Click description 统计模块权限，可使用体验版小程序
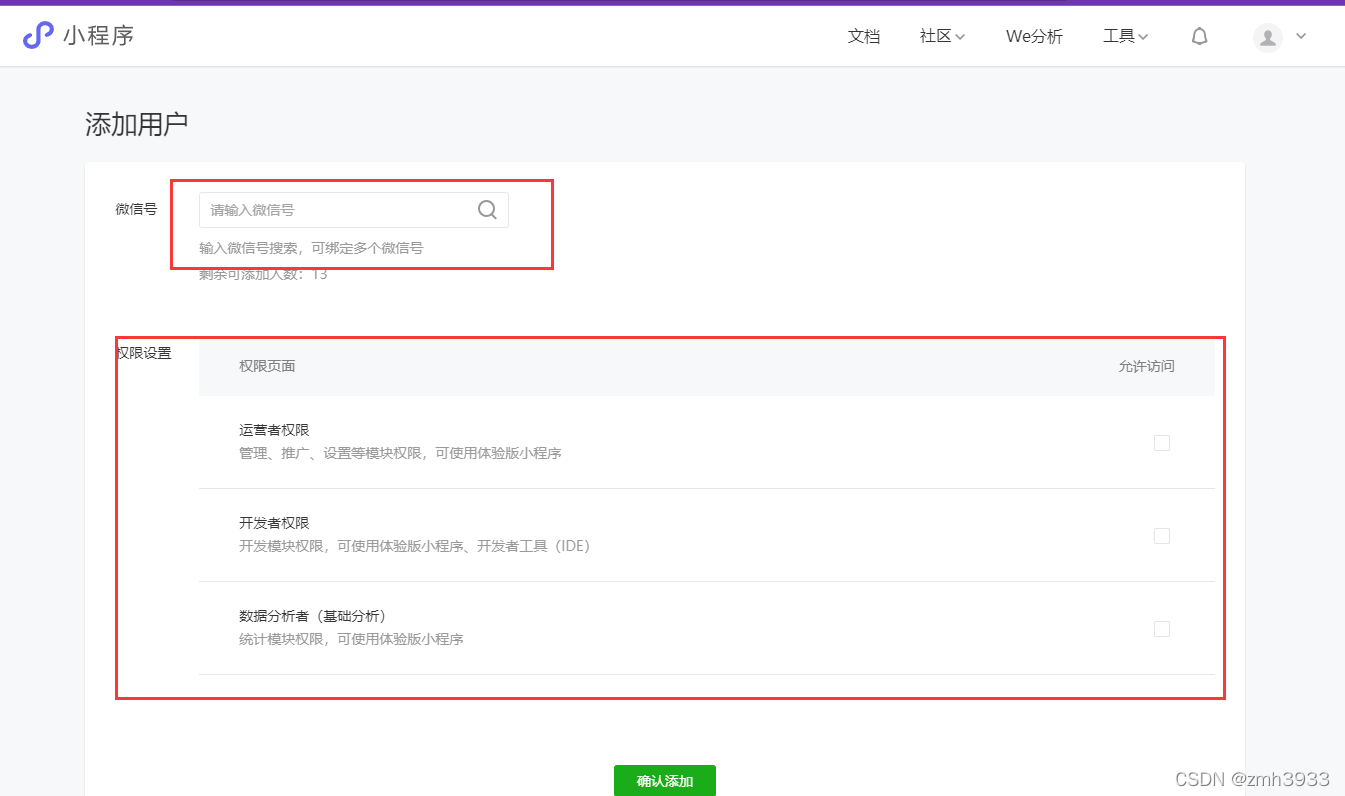1345x796 pixels. coord(351,639)
